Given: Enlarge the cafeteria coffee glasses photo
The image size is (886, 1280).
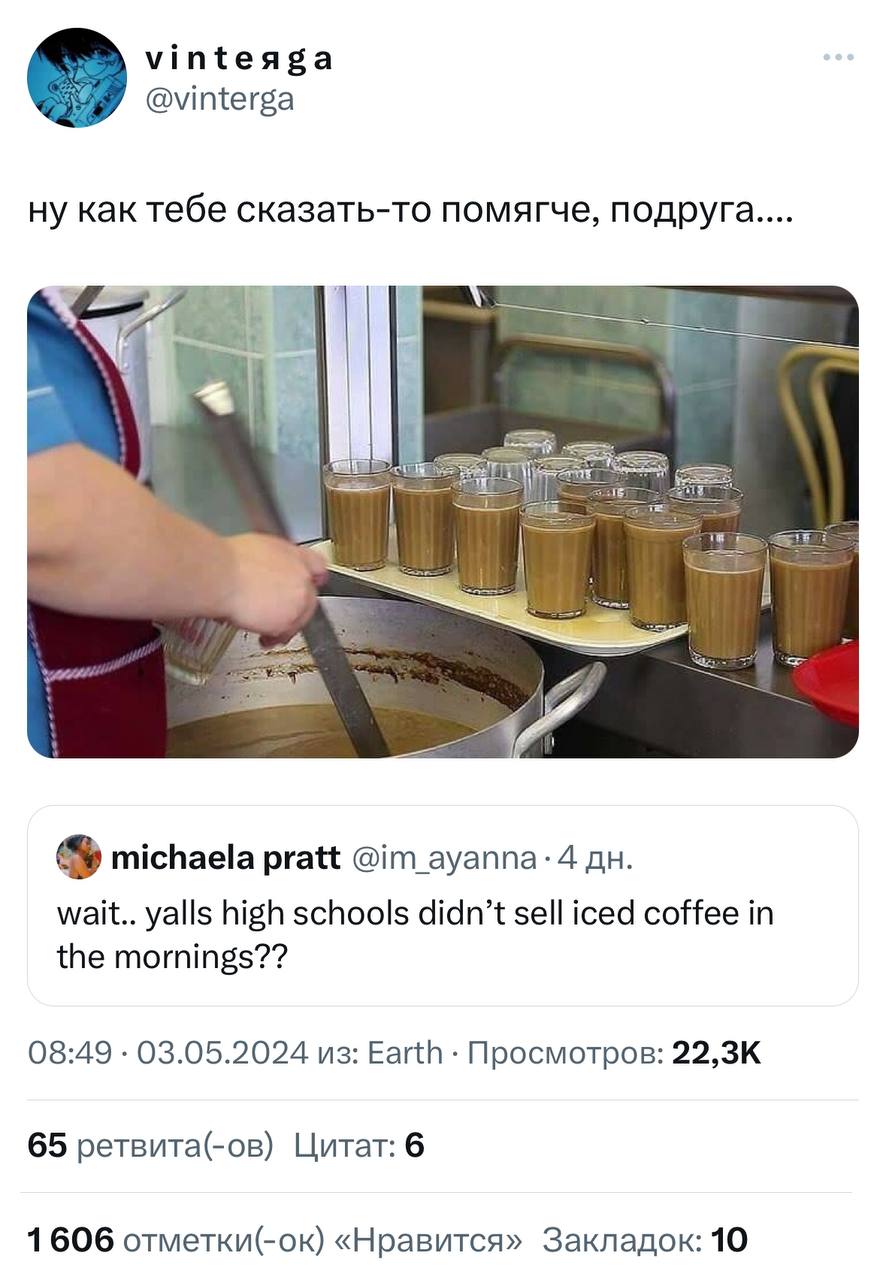Looking at the screenshot, I should [x=442, y=522].
